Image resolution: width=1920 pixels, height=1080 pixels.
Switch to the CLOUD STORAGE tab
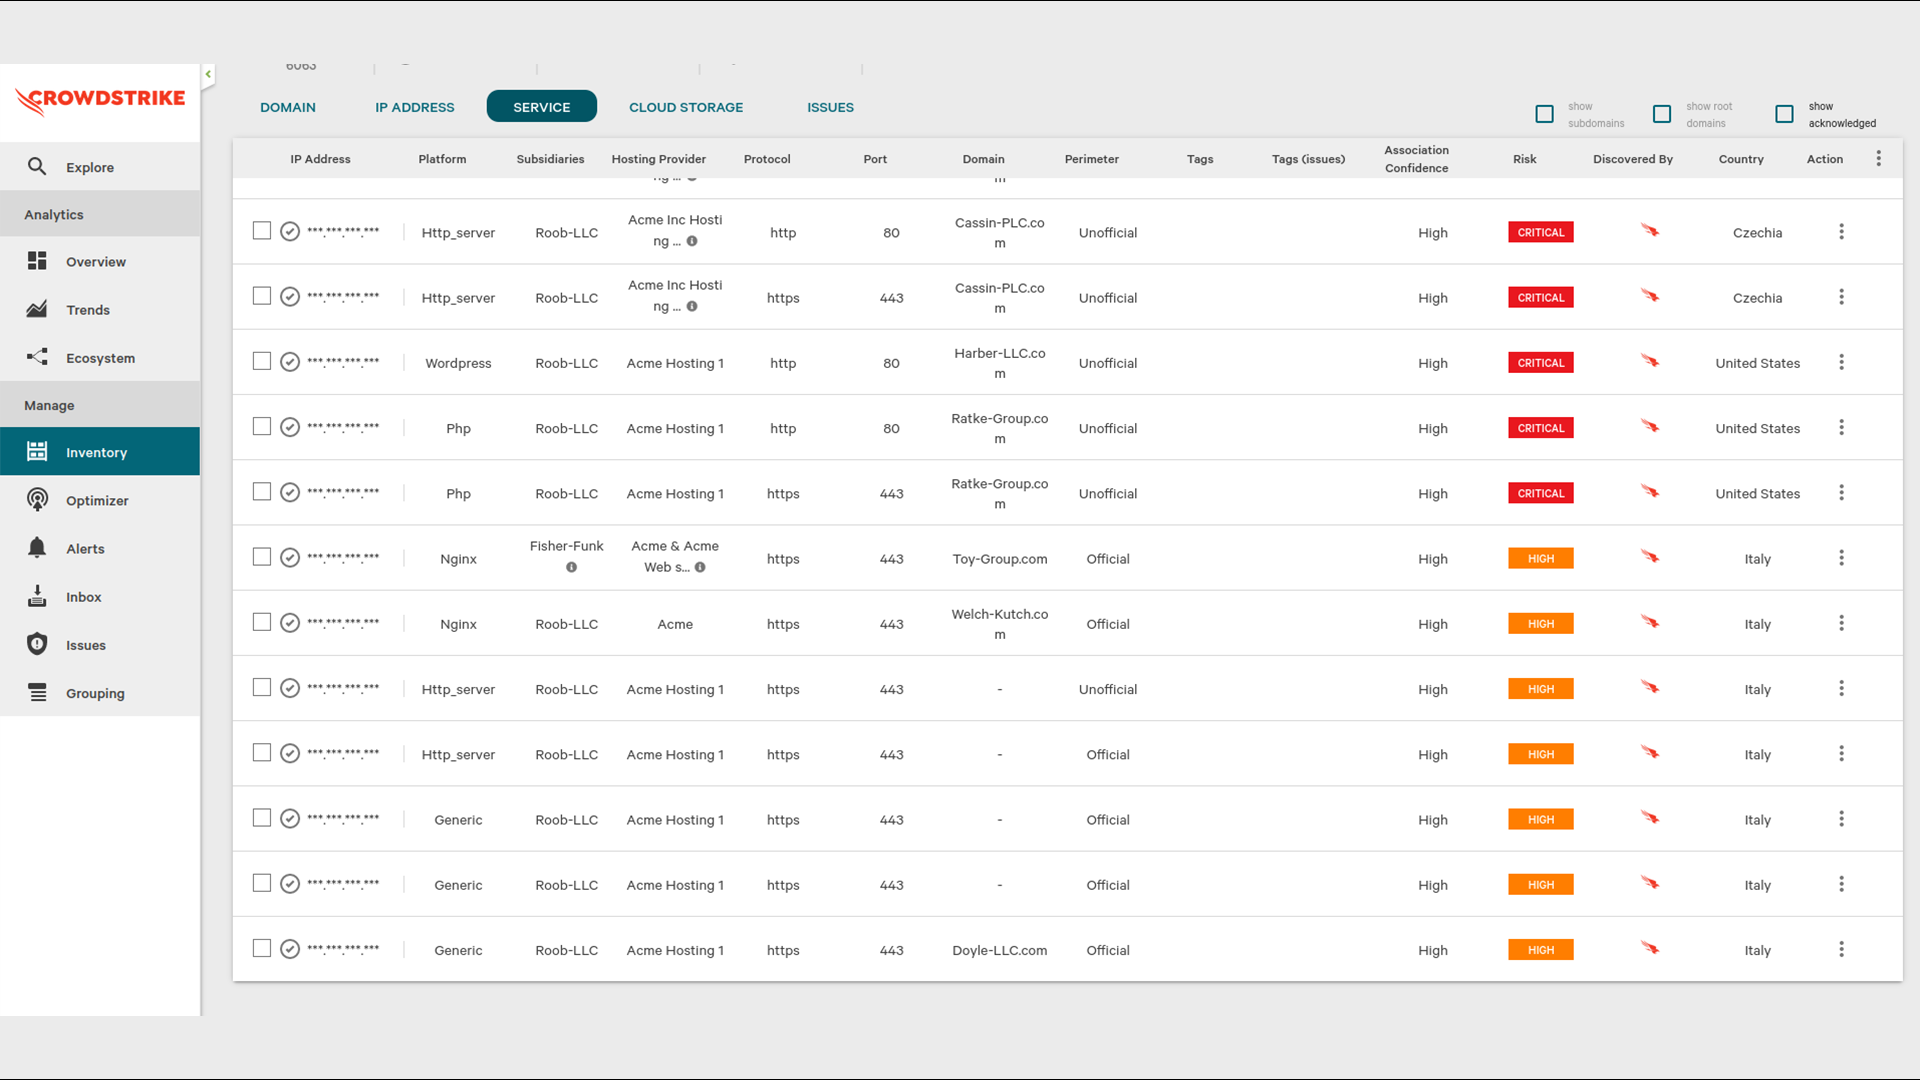pyautogui.click(x=686, y=107)
